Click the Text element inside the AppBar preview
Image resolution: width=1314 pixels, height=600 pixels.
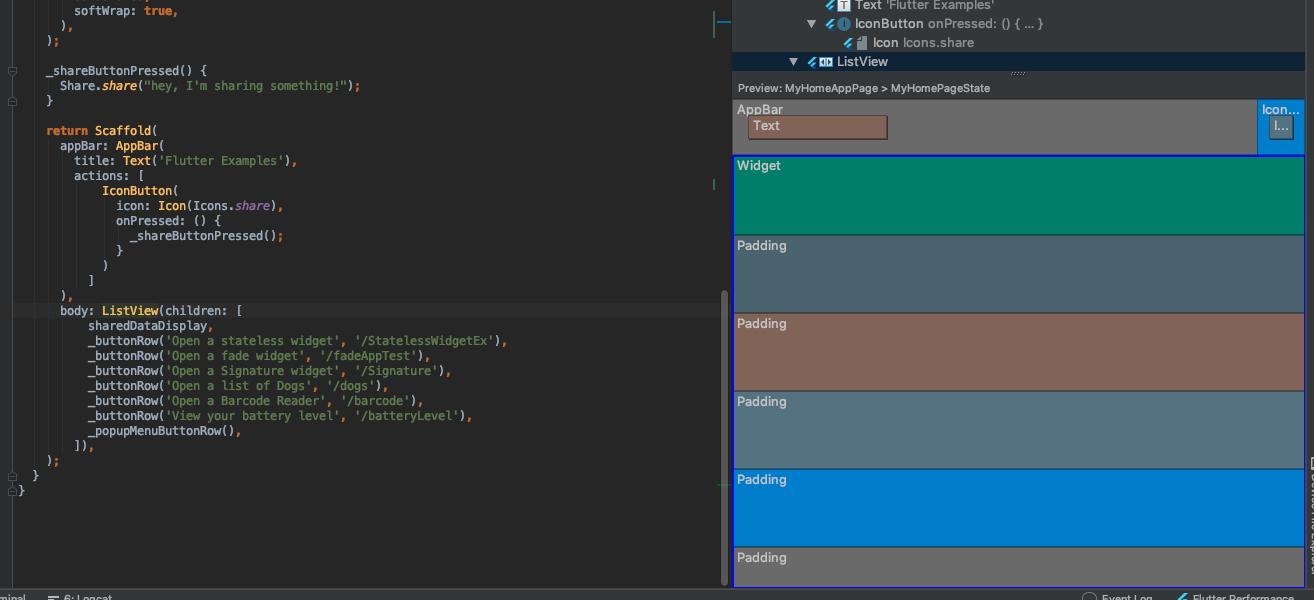tap(816, 126)
